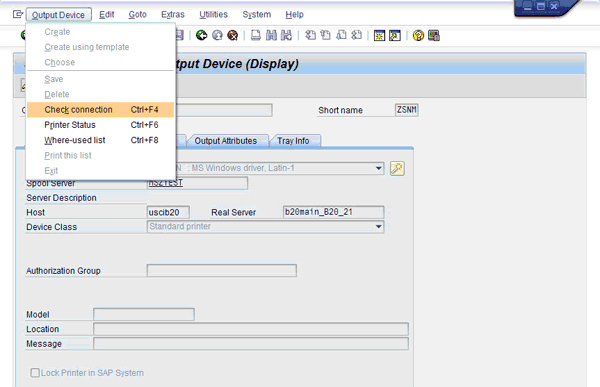Click the Host field uscib20
The height and width of the screenshot is (387, 600).
pyautogui.click(x=168, y=212)
